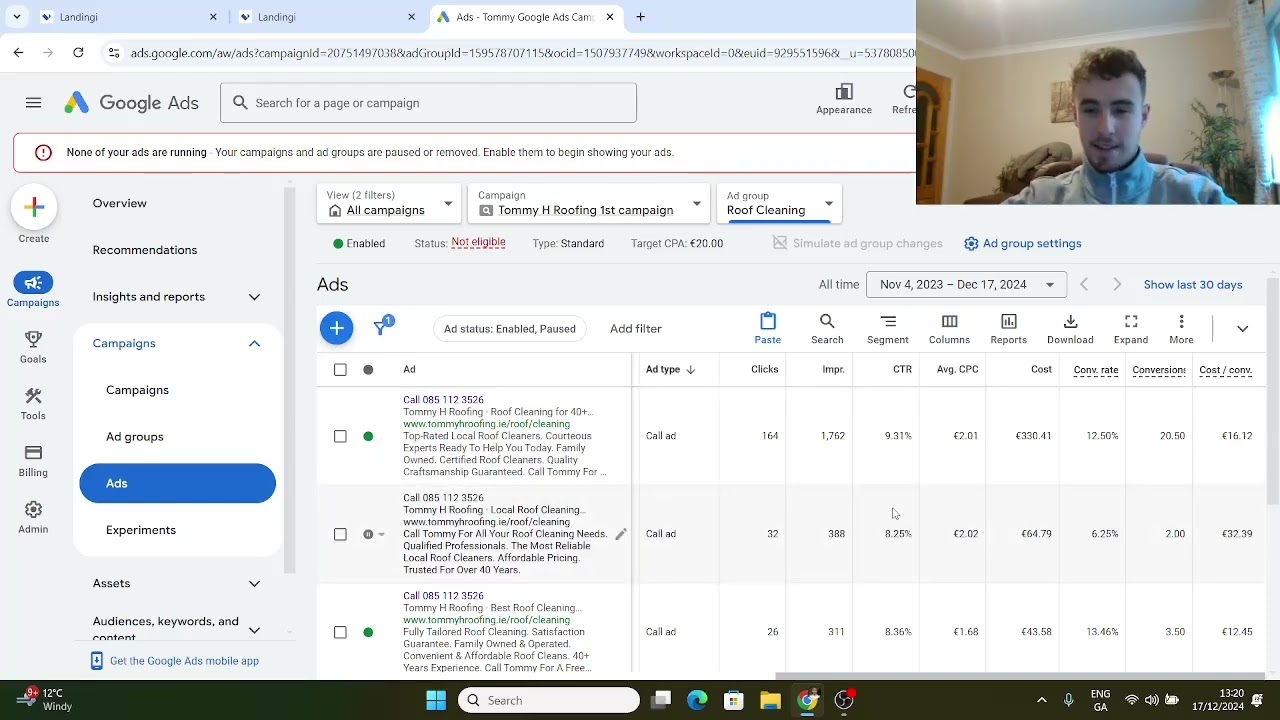The width and height of the screenshot is (1280, 720).
Task: Tick the select-all ads header checkbox
Action: click(x=340, y=370)
